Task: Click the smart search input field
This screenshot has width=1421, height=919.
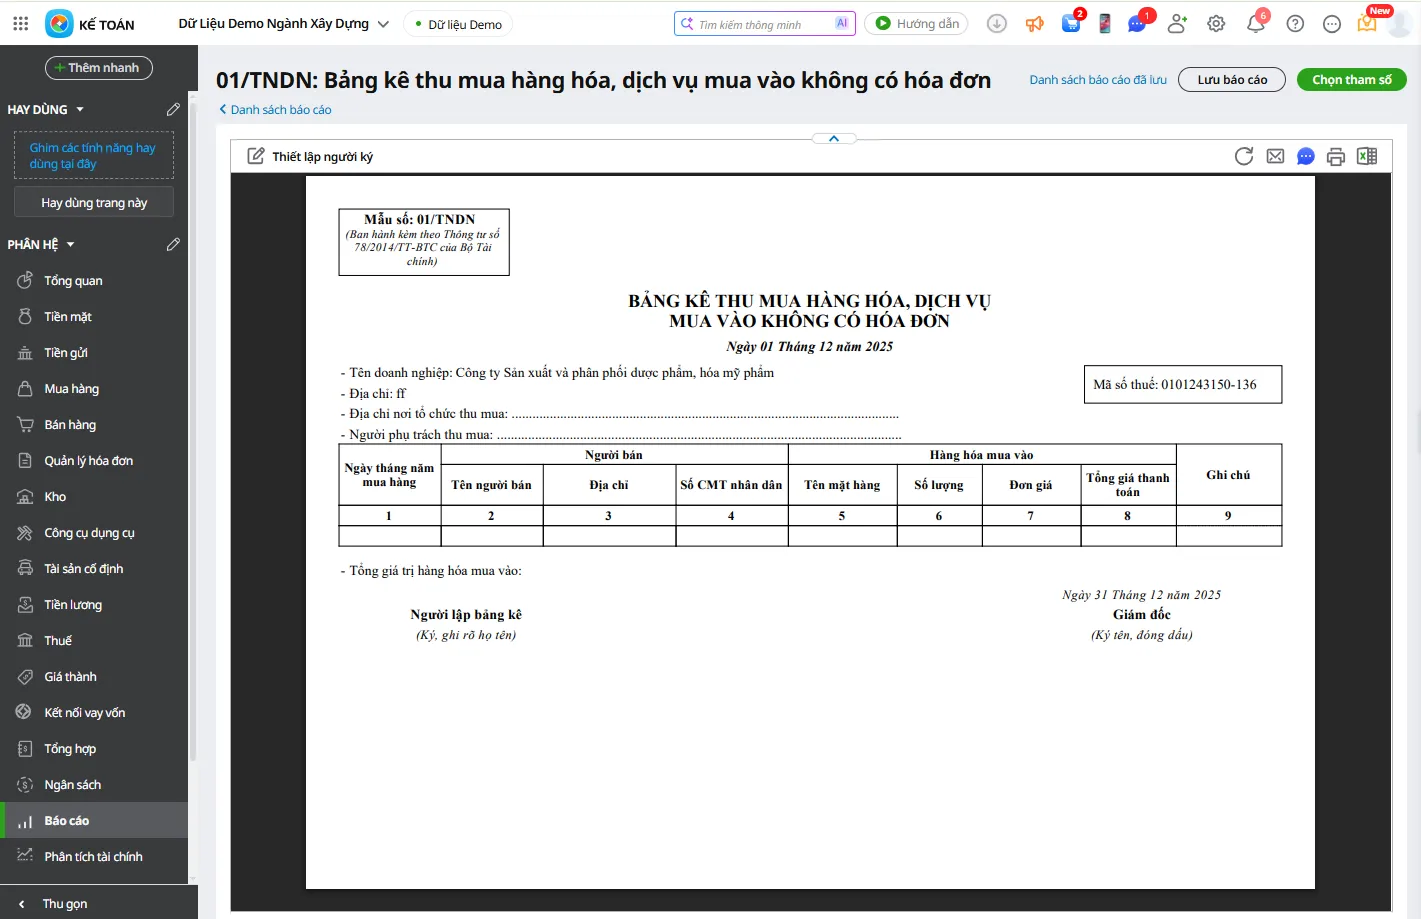Action: point(765,22)
